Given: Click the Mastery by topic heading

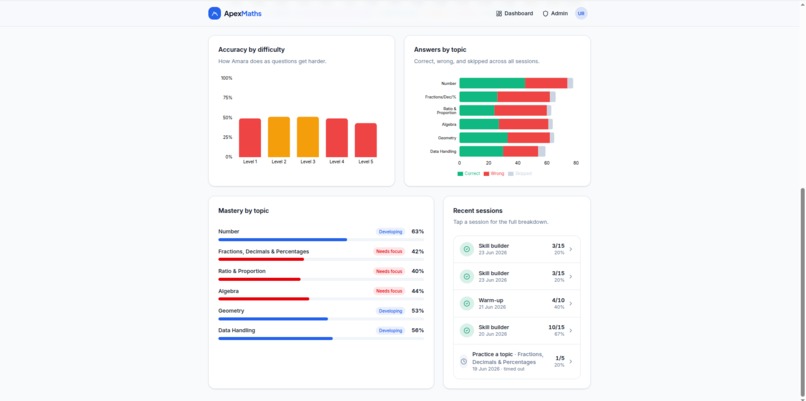Looking at the screenshot, I should coord(243,211).
